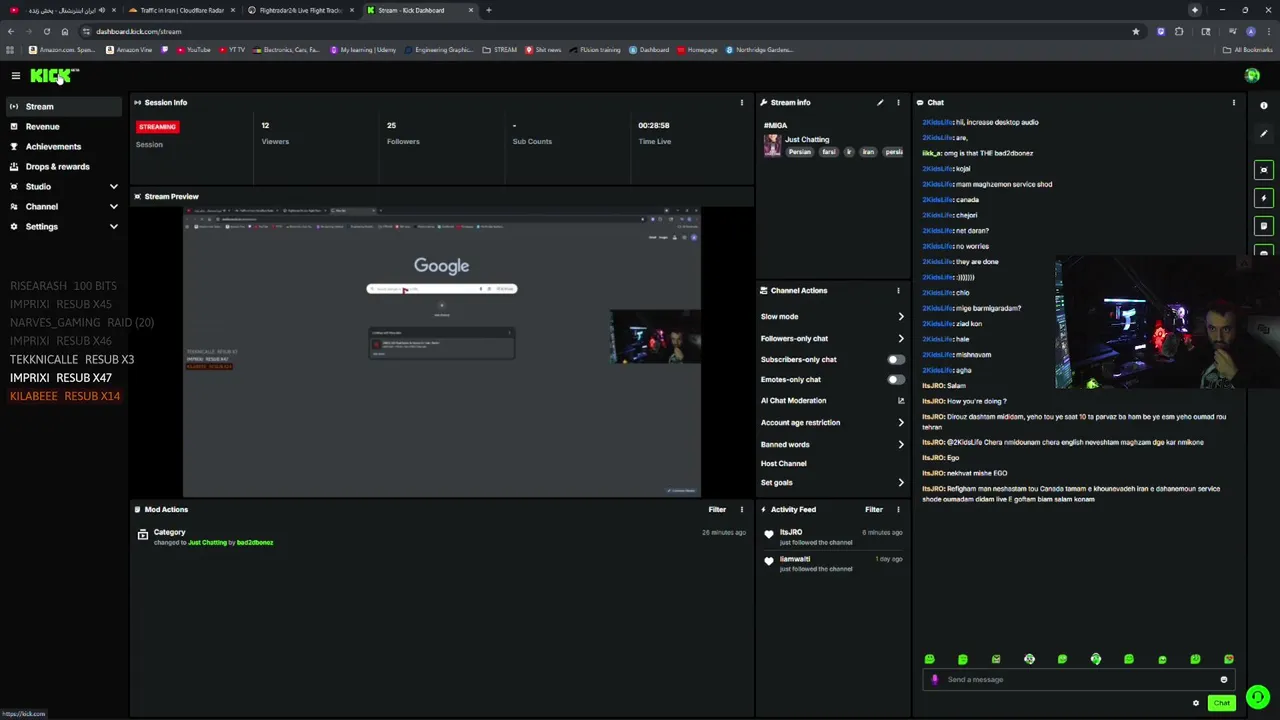This screenshot has width=1280, height=720.
Task: Click the green Chat send button
Action: (x=1221, y=703)
